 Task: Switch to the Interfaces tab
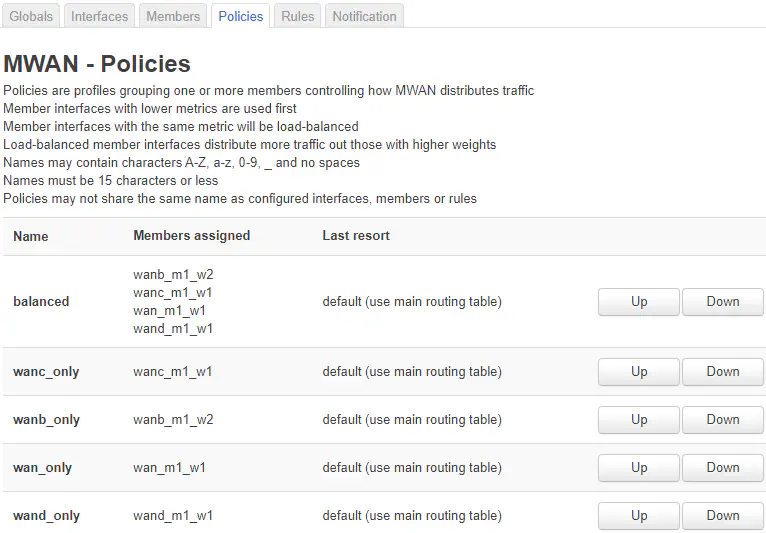click(x=100, y=16)
